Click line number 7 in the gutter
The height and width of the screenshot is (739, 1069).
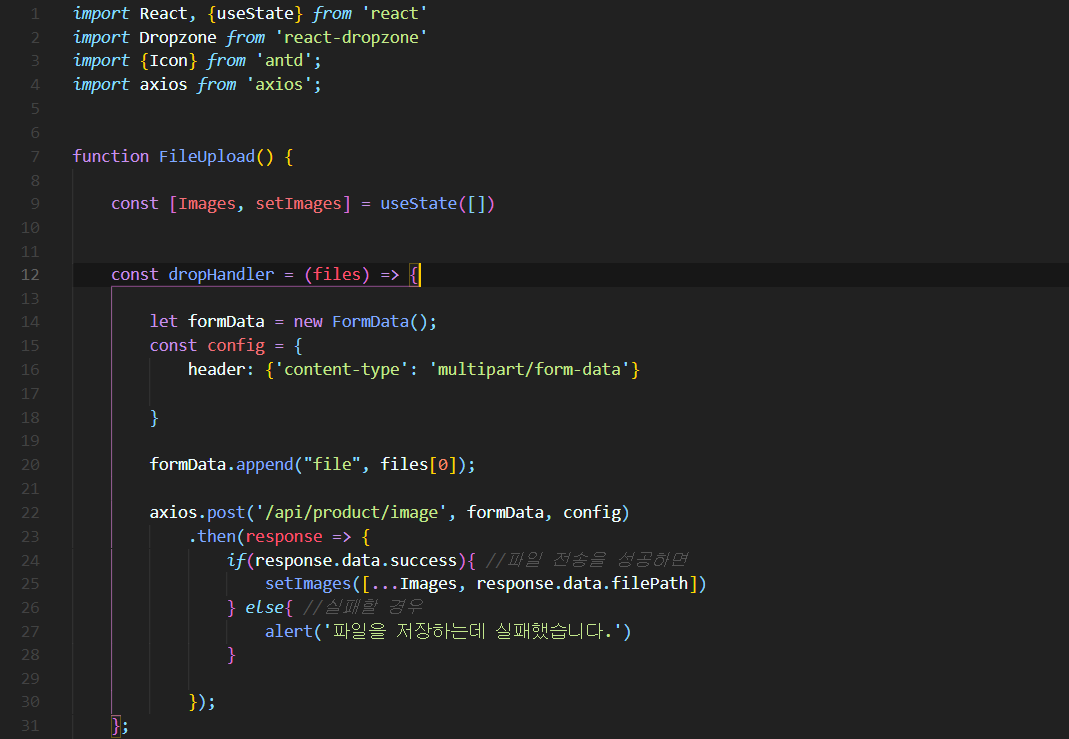pos(35,157)
